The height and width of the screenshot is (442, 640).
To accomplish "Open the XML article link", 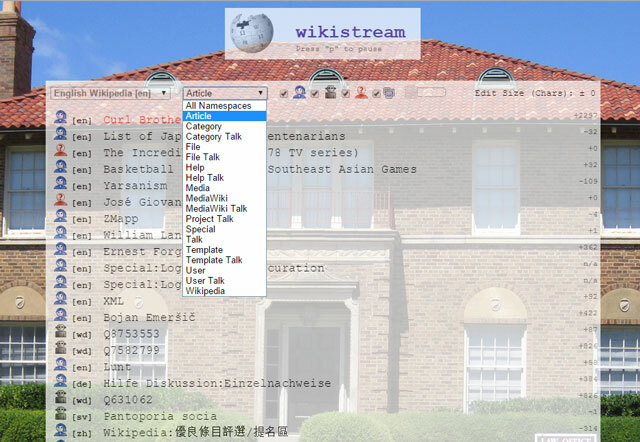I will [x=113, y=301].
